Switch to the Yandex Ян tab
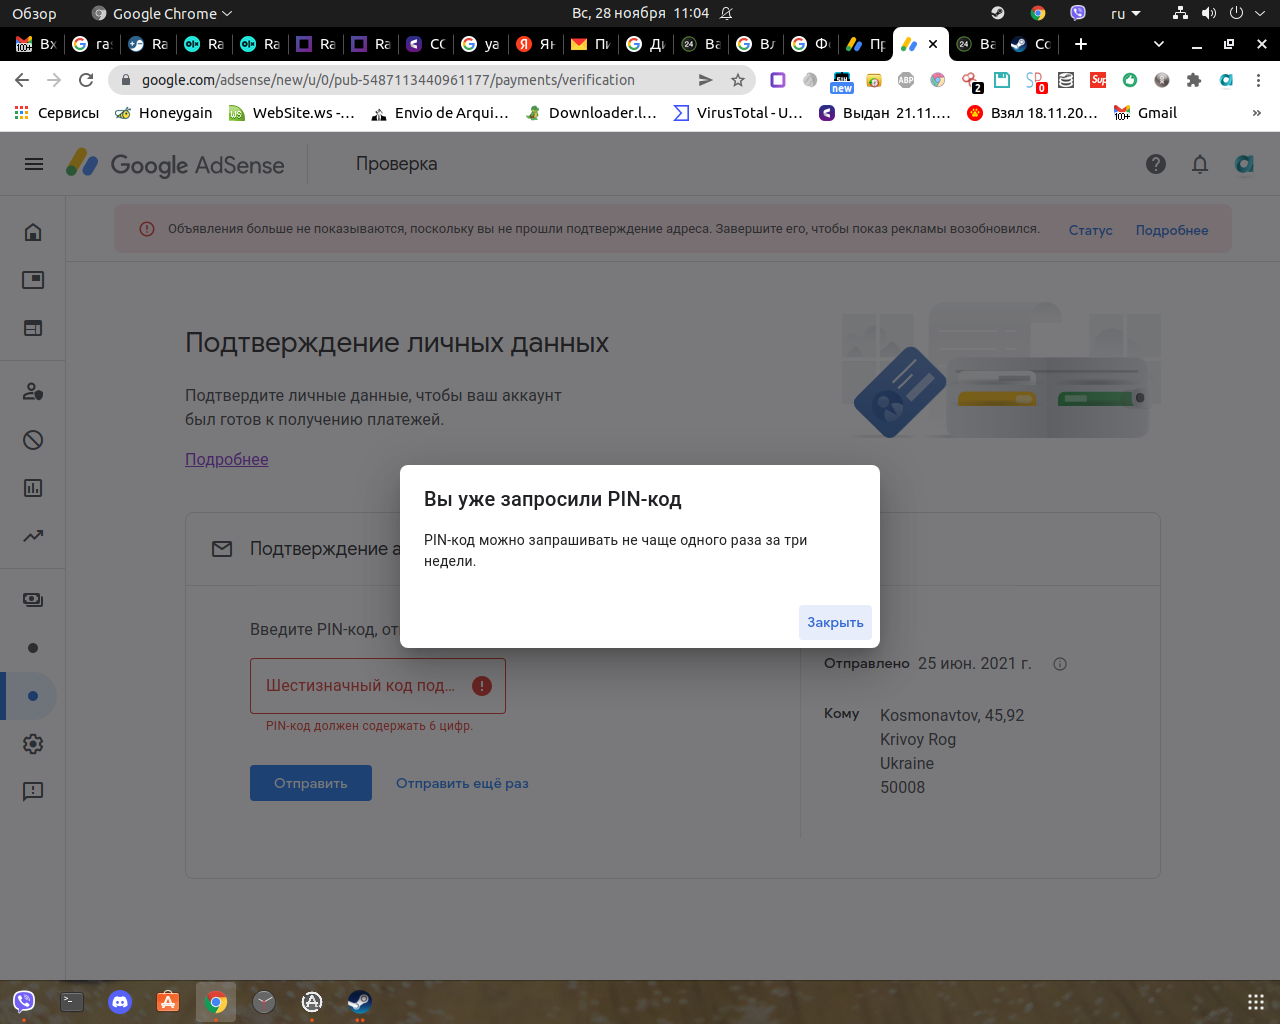The width and height of the screenshot is (1280, 1024). coord(536,44)
